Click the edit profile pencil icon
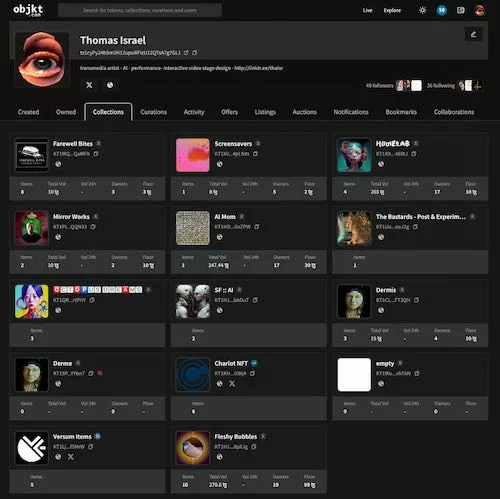Viewport: 500px width, 499px height. click(473, 34)
